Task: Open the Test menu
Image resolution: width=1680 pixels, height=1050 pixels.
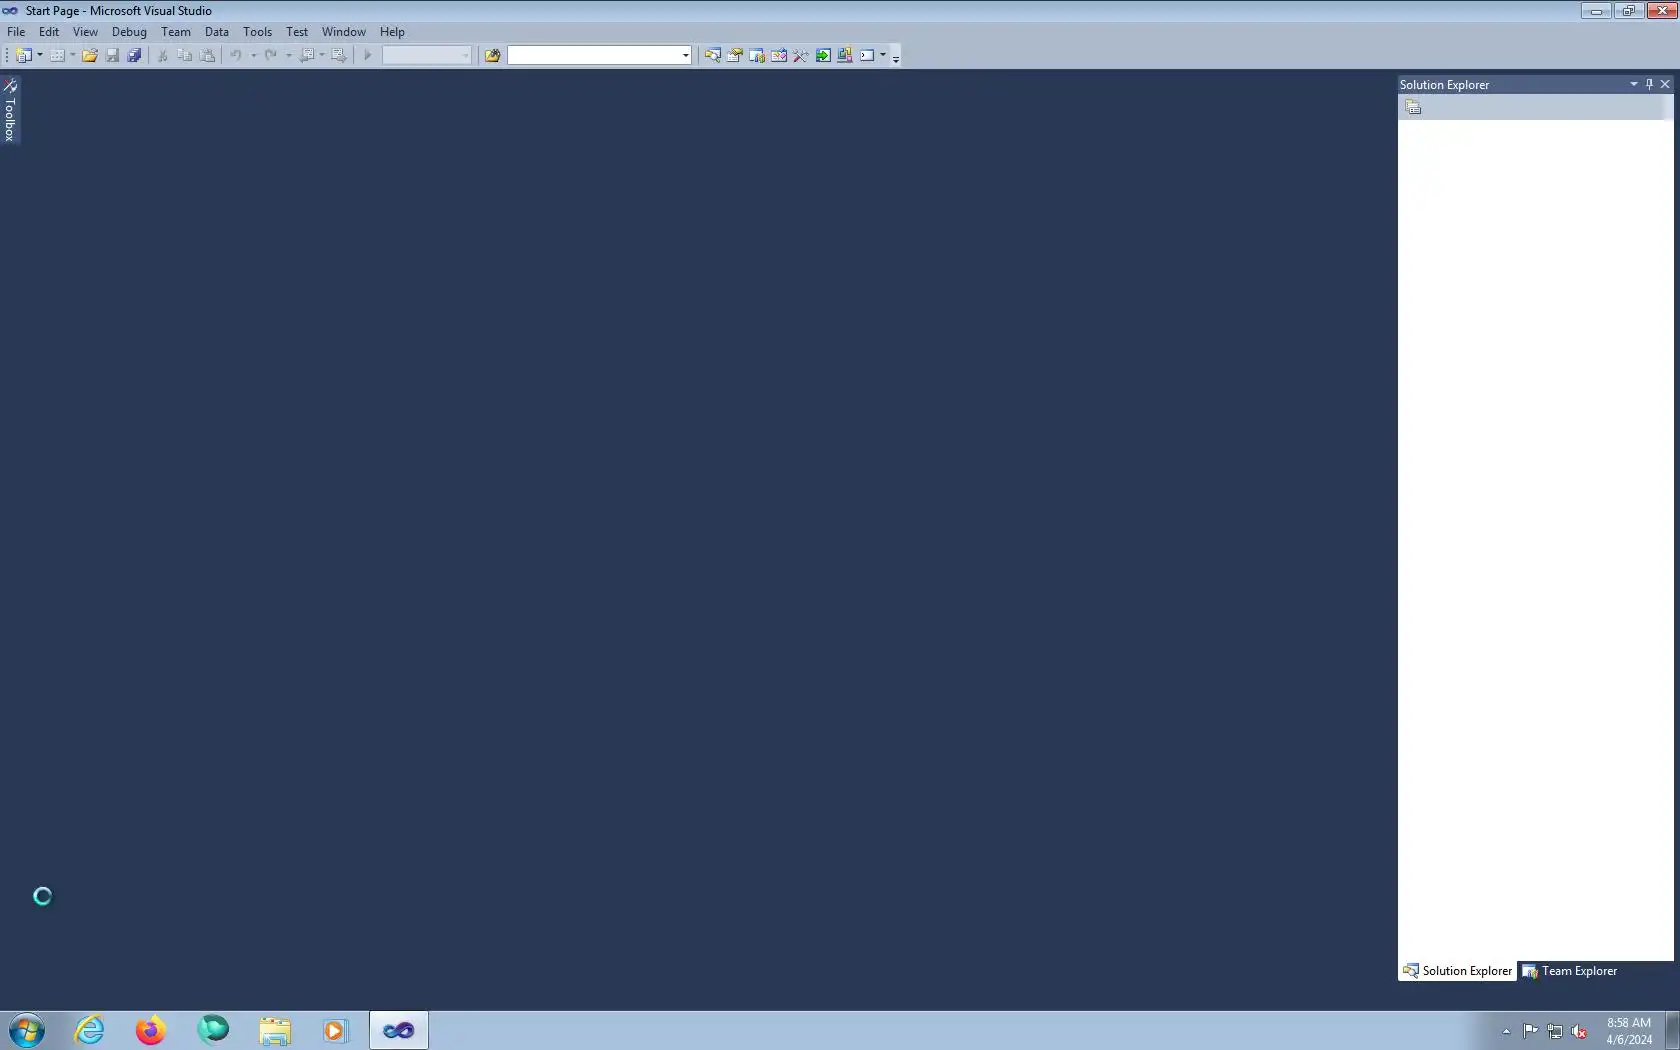Action: tap(297, 32)
